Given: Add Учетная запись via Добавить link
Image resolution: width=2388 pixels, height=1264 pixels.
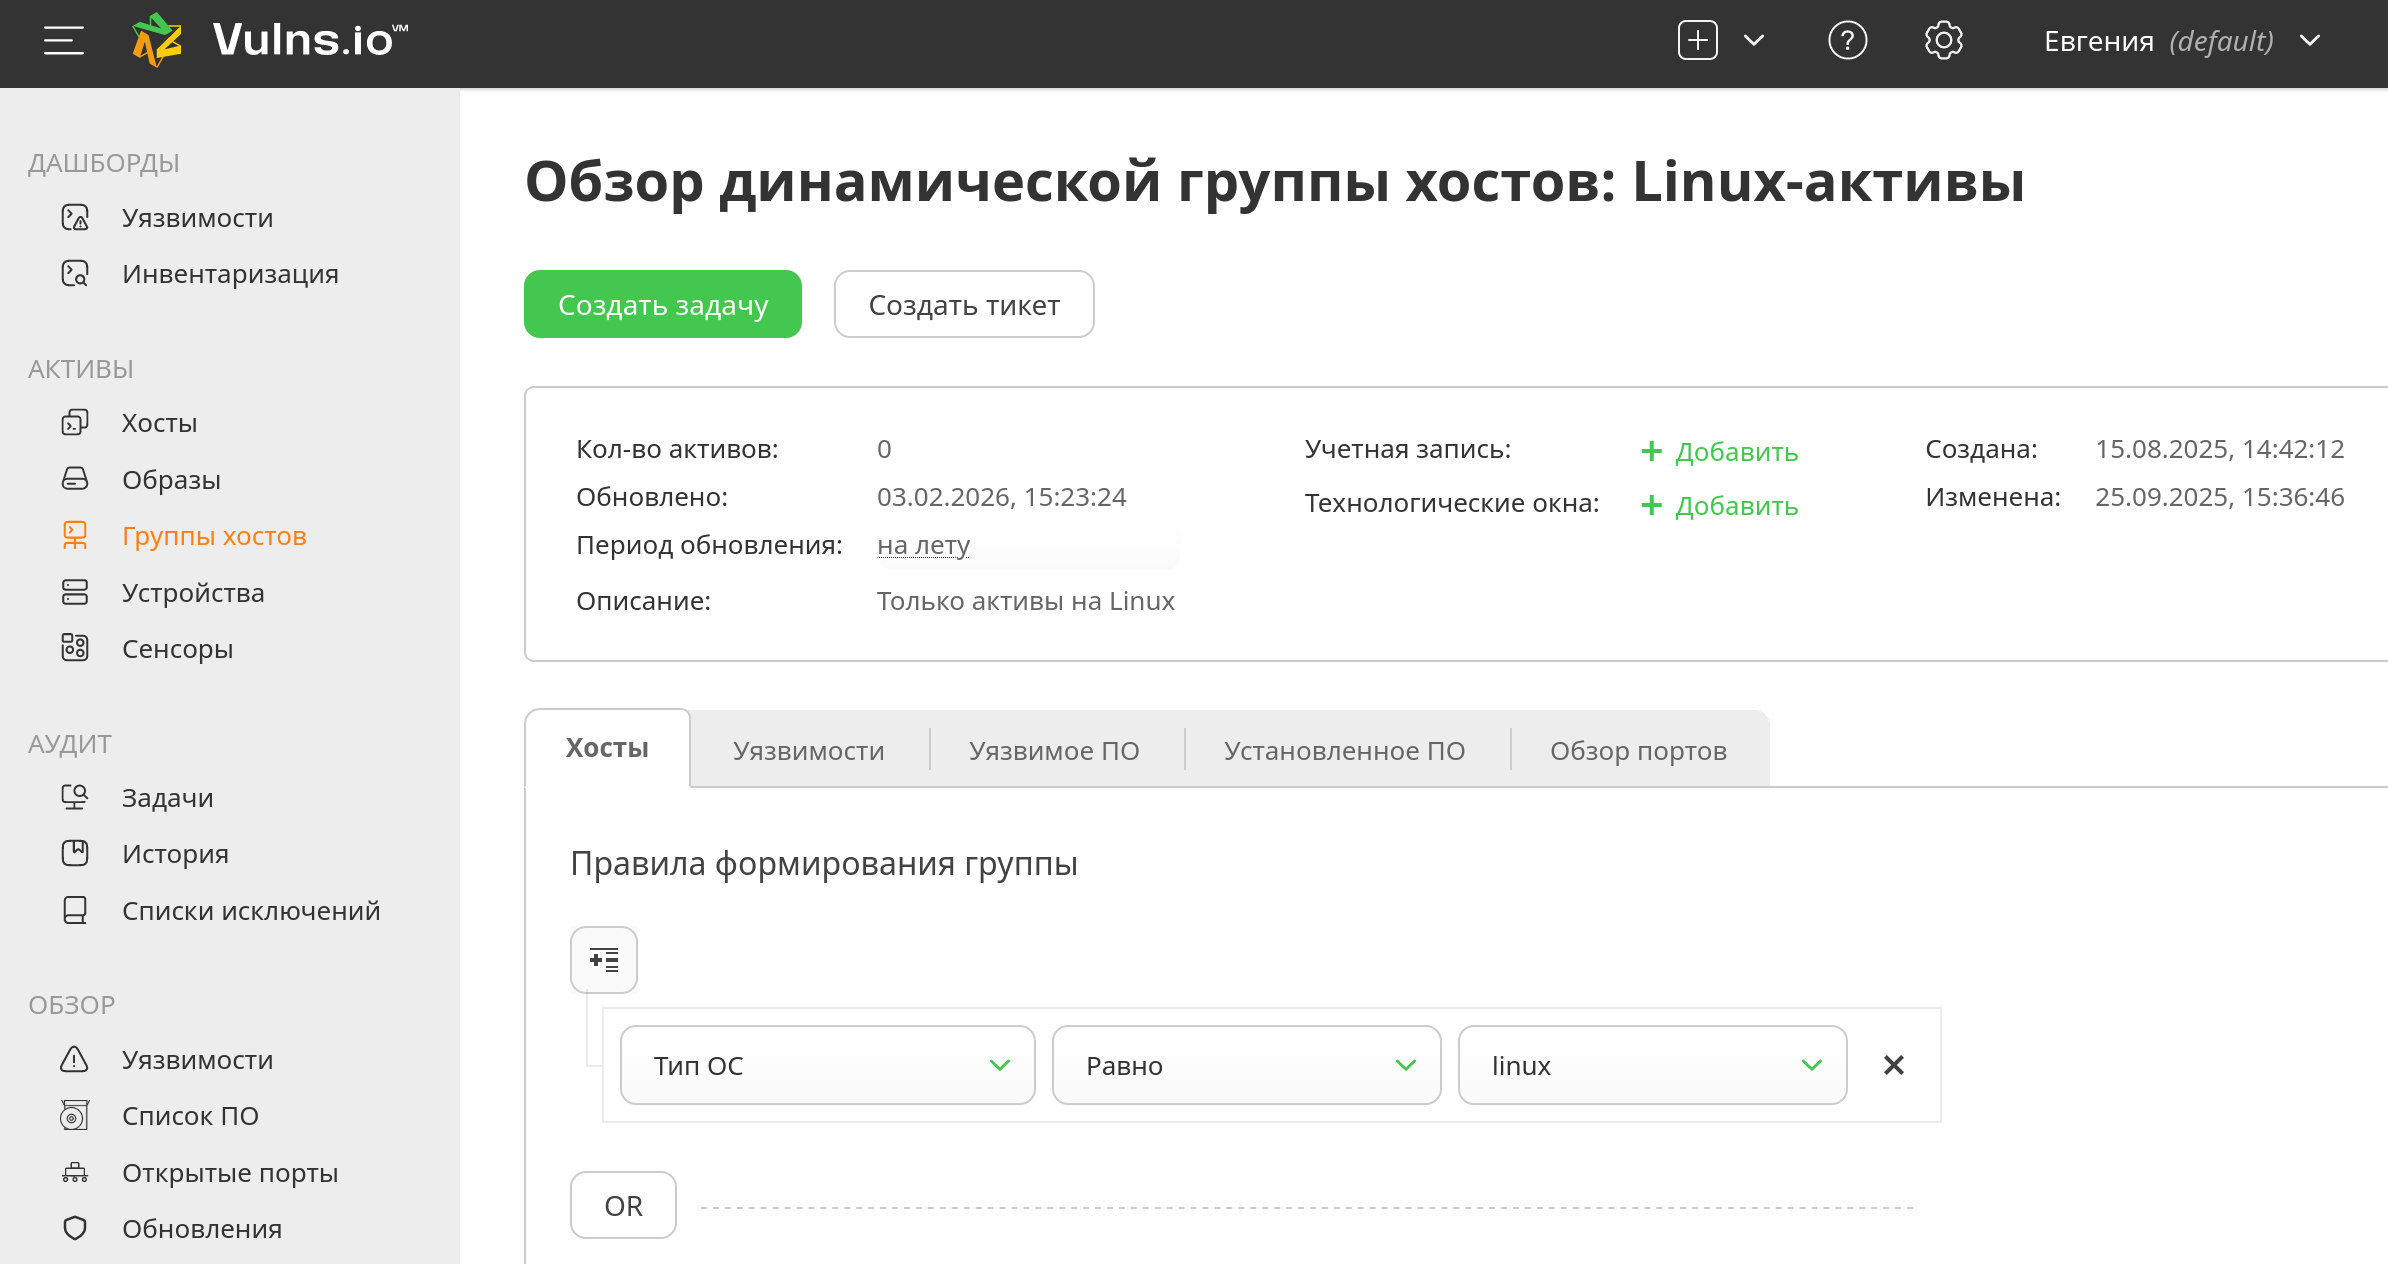Looking at the screenshot, I should click(x=1720, y=452).
